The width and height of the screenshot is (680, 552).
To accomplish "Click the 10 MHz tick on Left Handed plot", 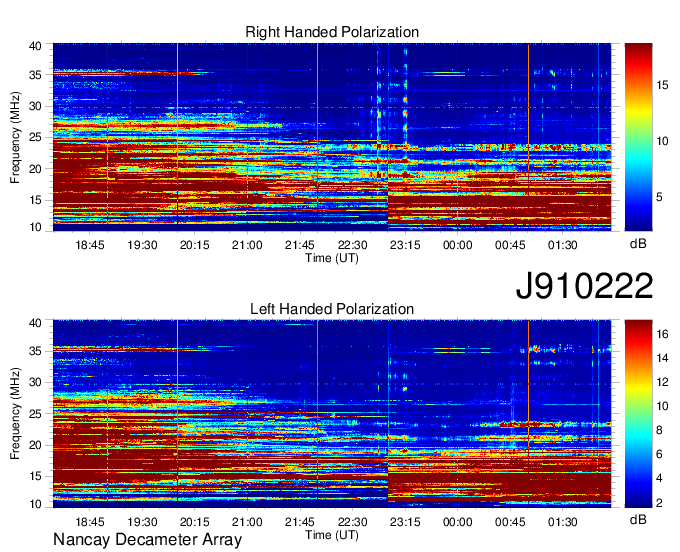I will point(35,504).
